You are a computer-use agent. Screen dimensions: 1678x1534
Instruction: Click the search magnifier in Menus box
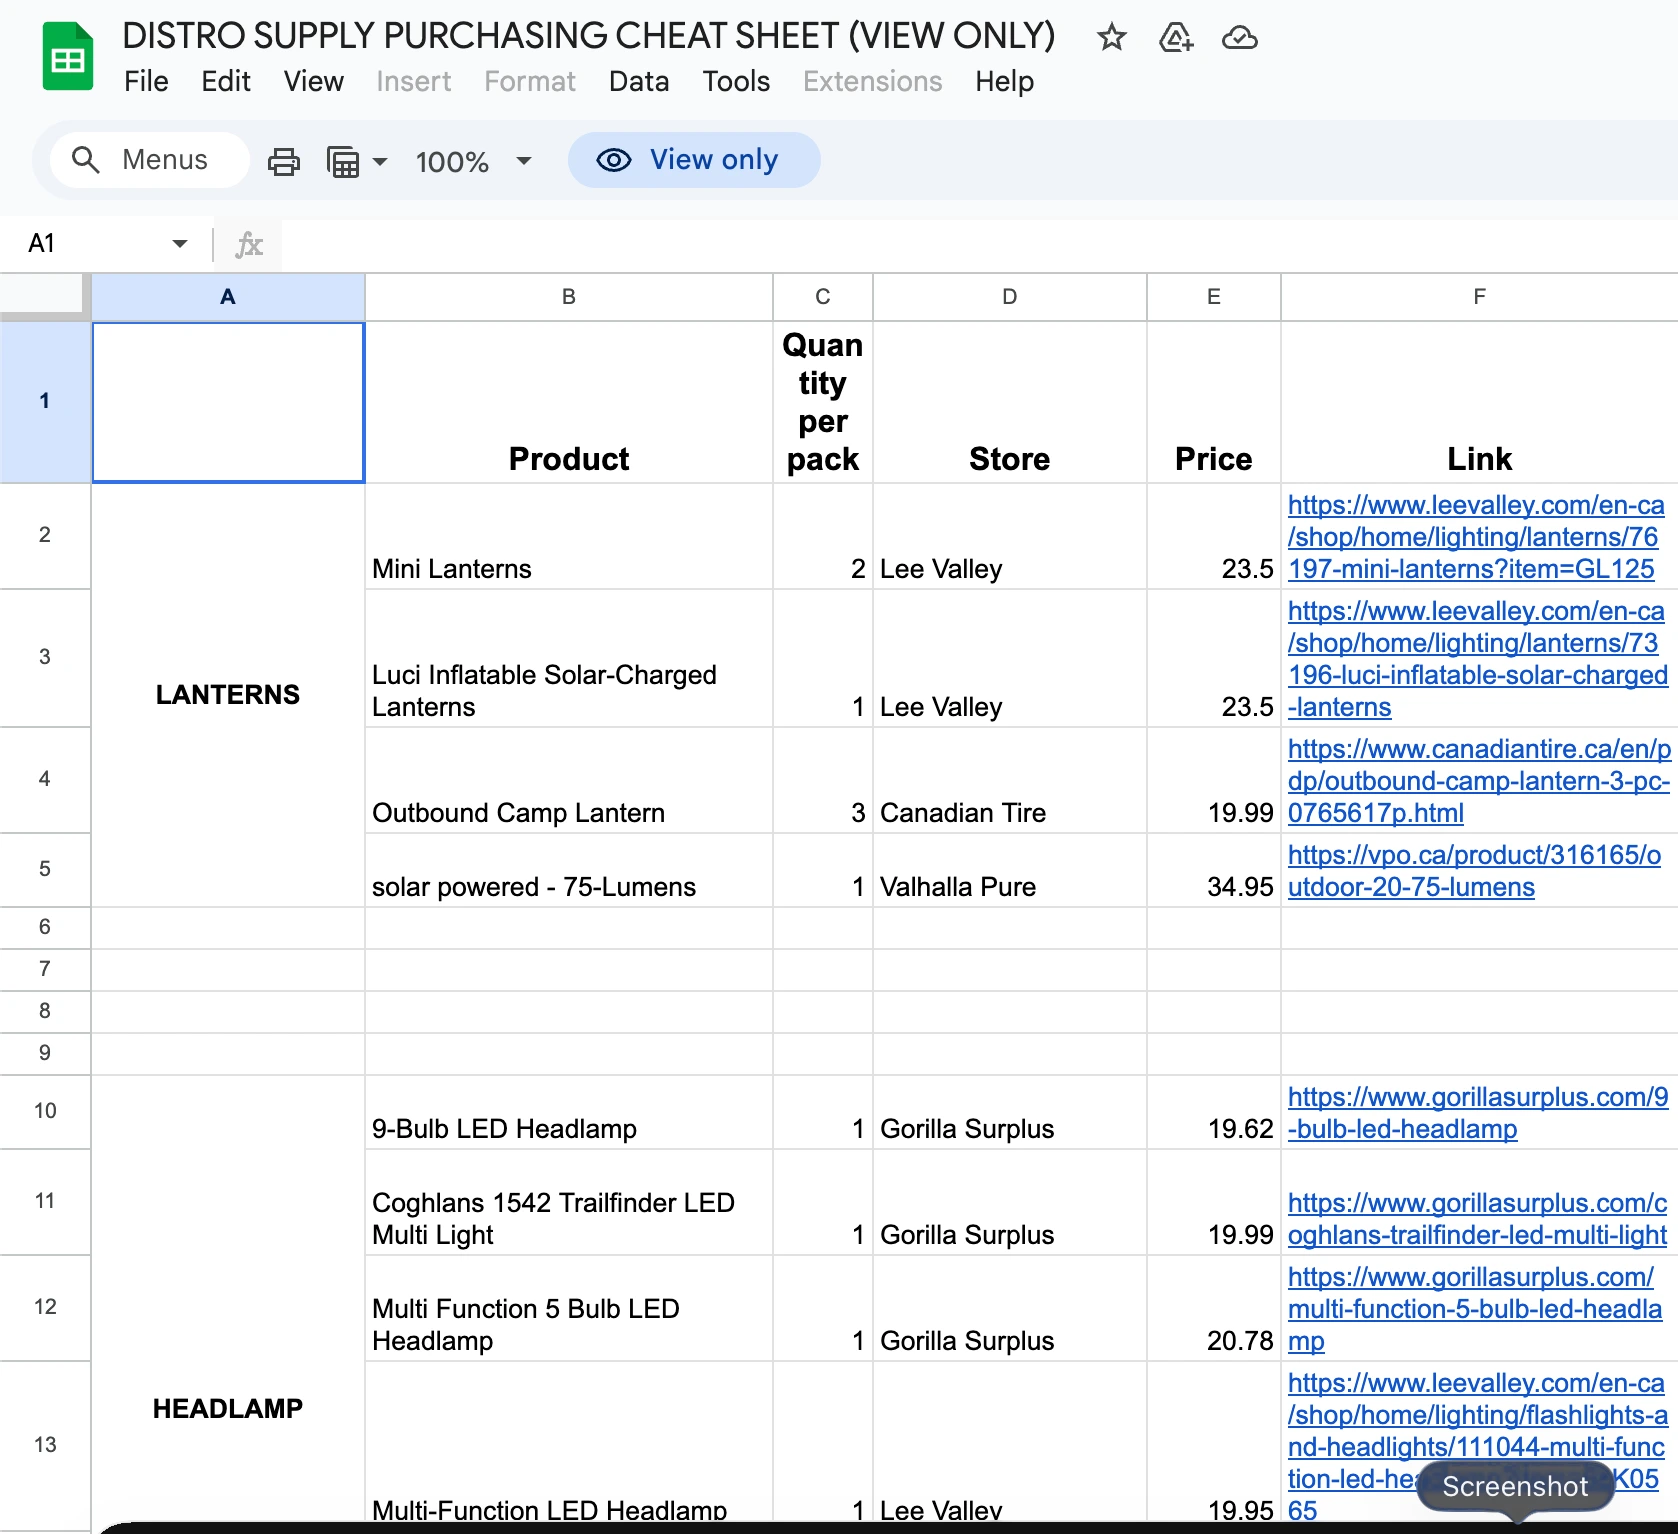coord(86,160)
